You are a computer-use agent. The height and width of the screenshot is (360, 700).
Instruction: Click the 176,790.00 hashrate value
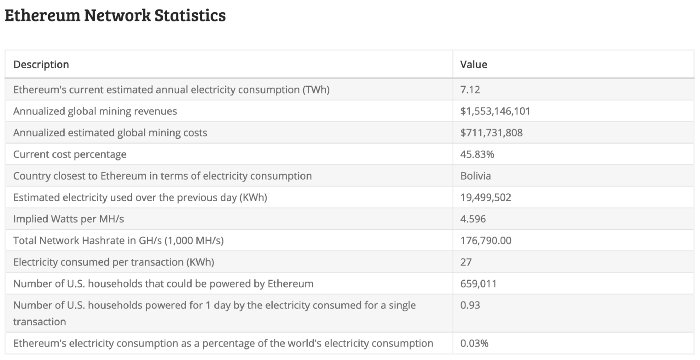(486, 240)
